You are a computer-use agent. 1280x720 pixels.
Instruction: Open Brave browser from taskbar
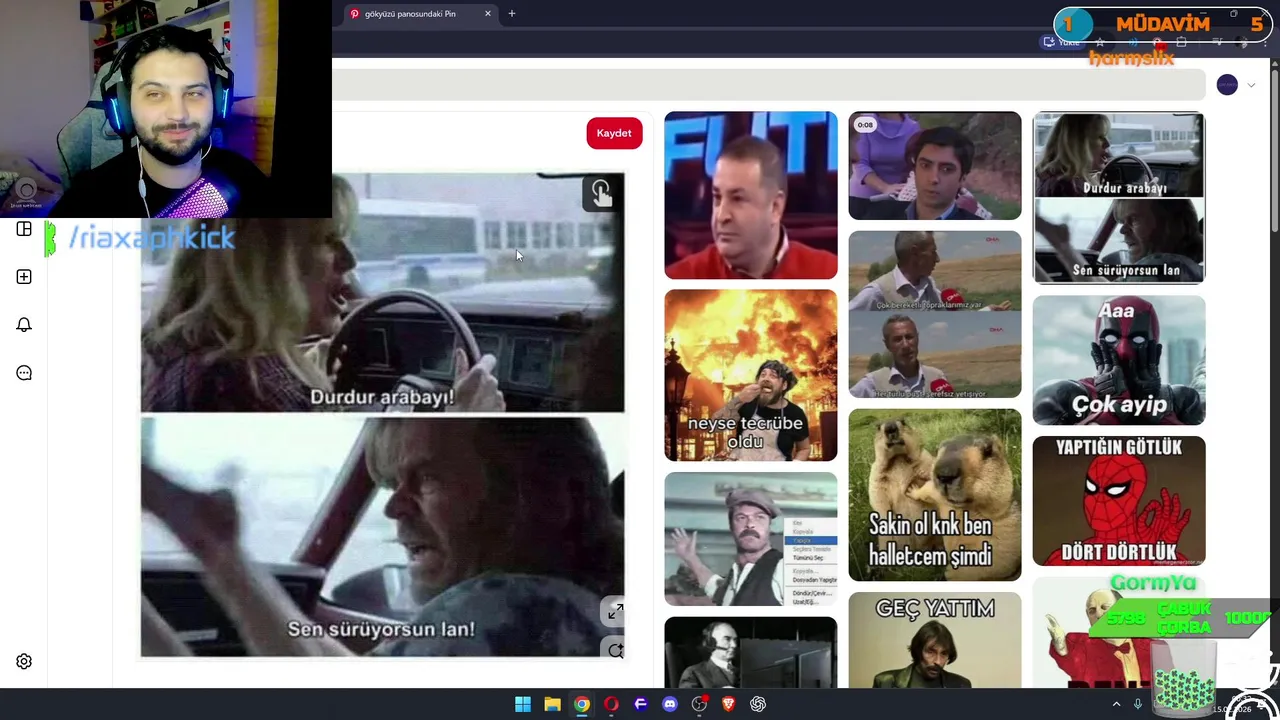coord(729,704)
